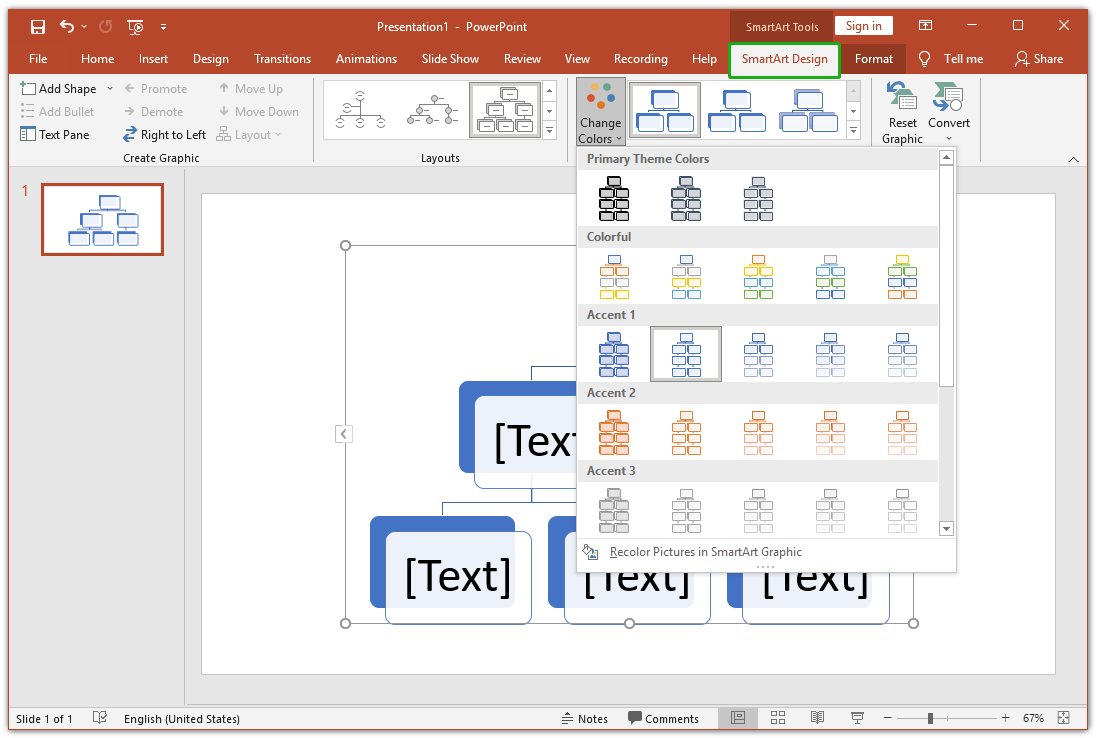Click Layouts gallery scroll-down arrow
The image size is (1097, 738).
(550, 111)
